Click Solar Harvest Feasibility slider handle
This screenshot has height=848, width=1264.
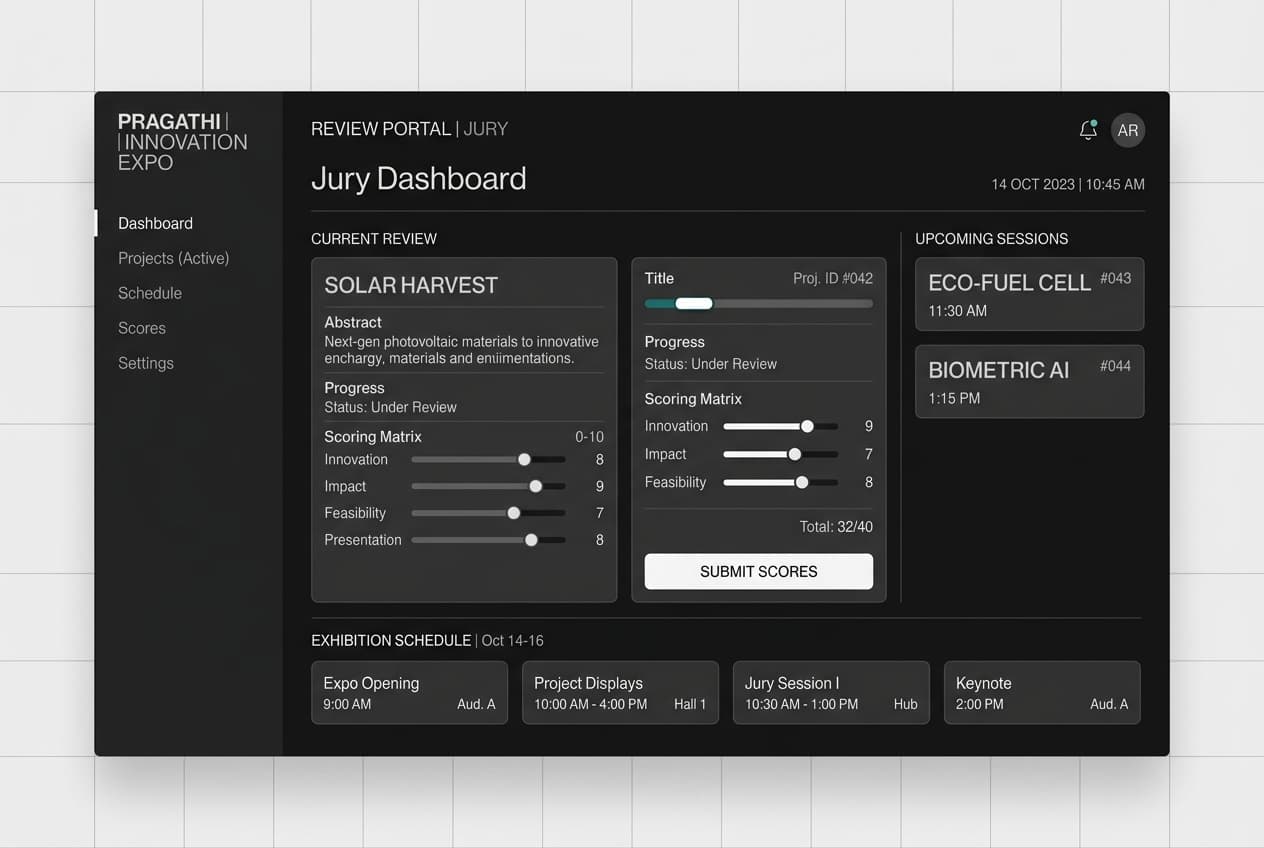click(514, 513)
